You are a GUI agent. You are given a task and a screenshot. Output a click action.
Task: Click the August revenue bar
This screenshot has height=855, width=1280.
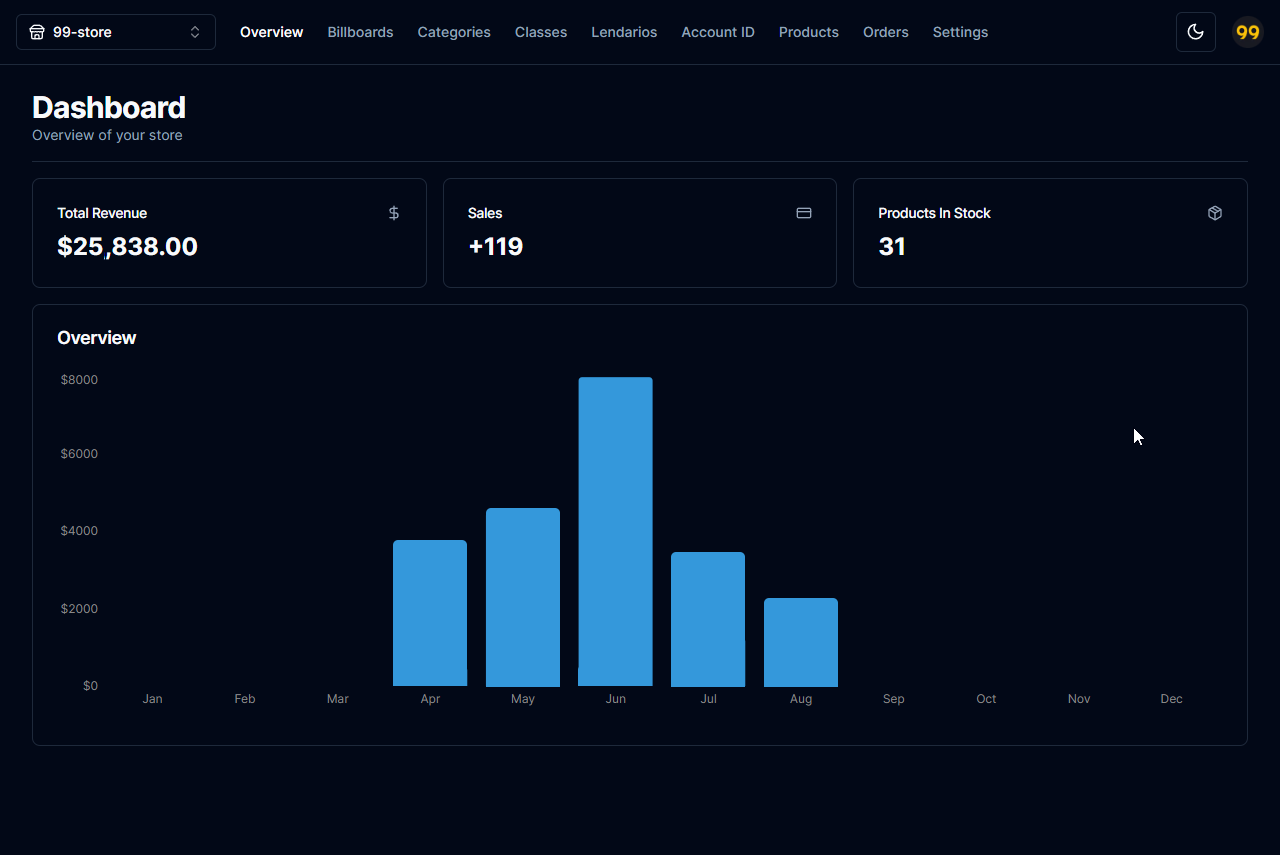click(x=801, y=642)
